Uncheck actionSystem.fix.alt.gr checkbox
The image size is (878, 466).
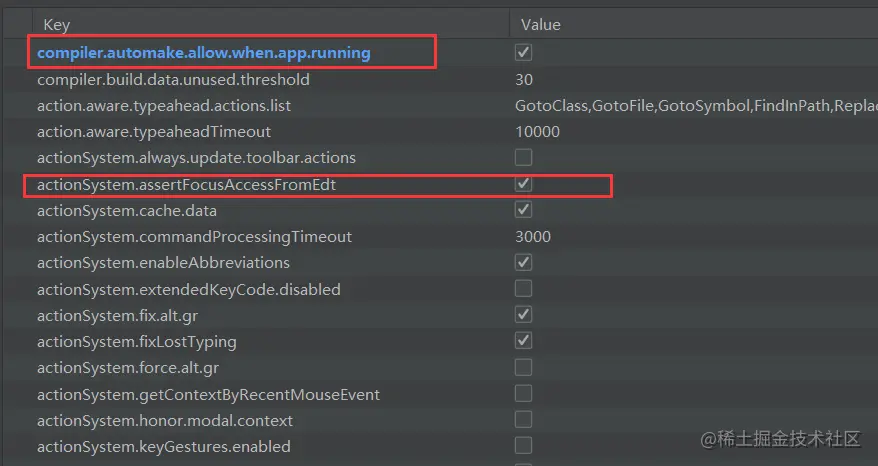(524, 315)
